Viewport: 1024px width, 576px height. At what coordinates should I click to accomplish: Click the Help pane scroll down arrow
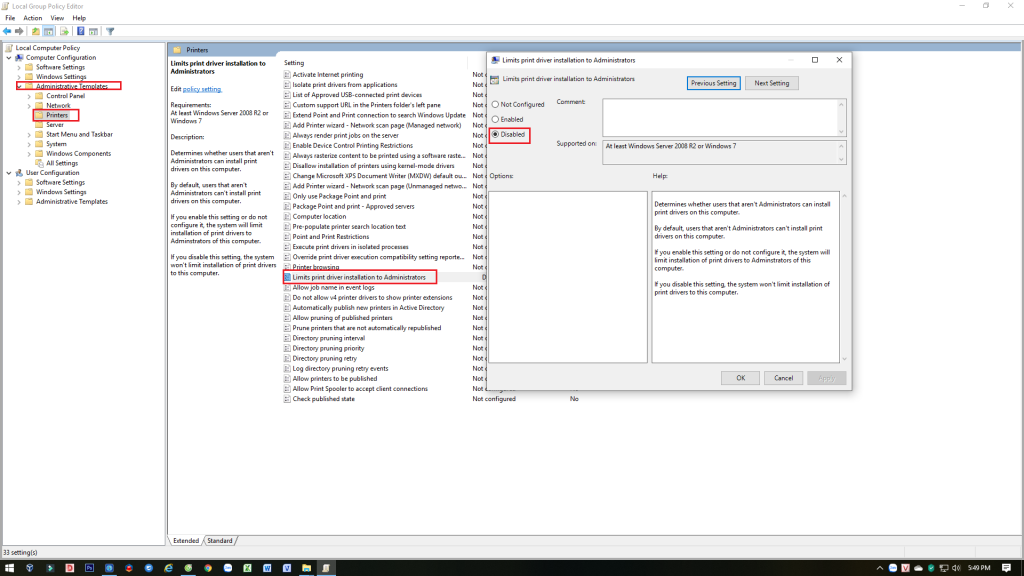click(x=844, y=359)
